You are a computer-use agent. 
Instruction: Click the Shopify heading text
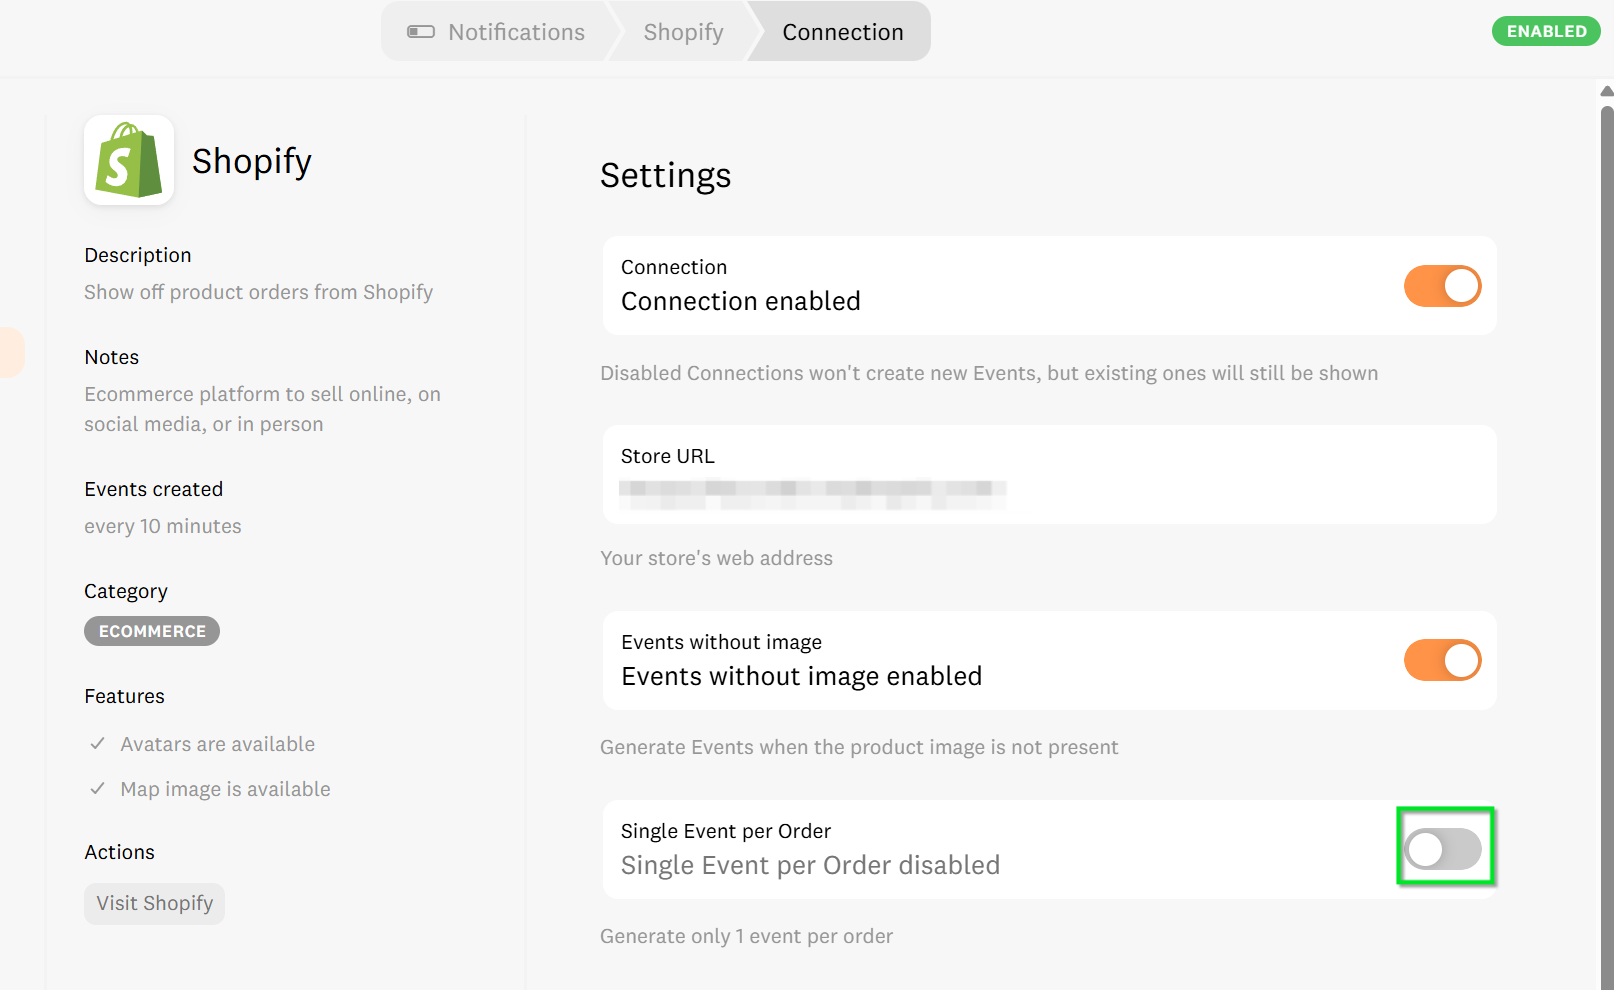click(252, 161)
